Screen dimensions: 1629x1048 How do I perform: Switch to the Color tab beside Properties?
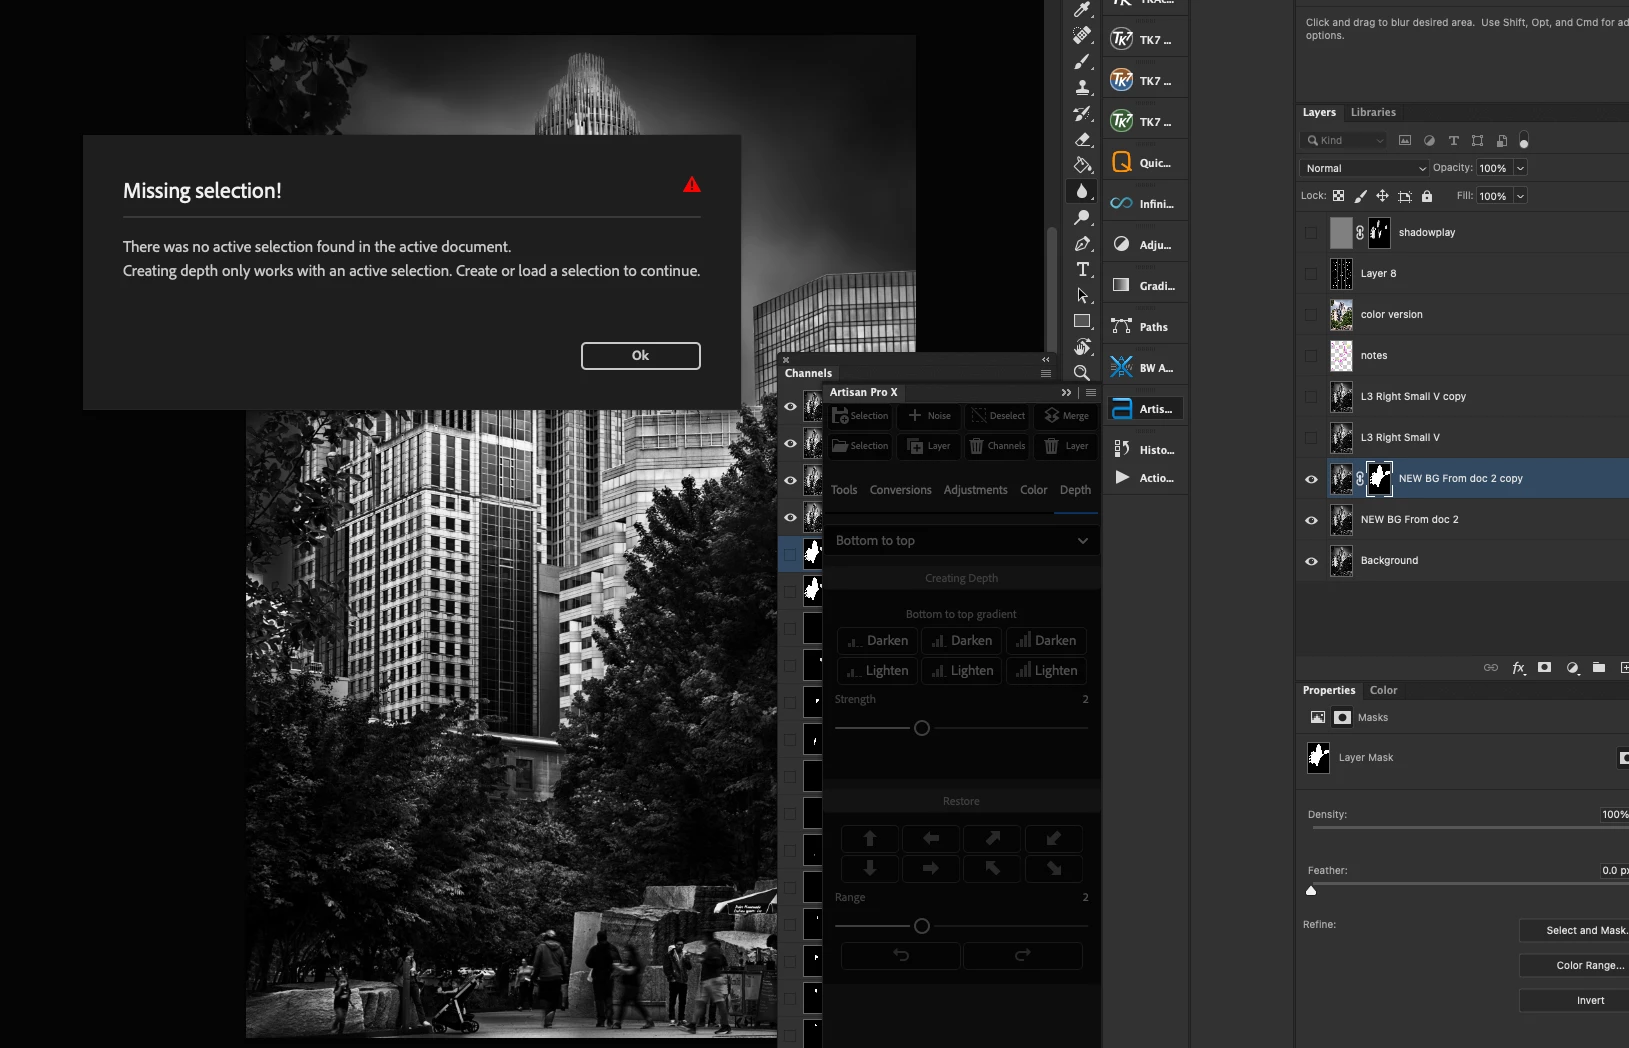1383,691
